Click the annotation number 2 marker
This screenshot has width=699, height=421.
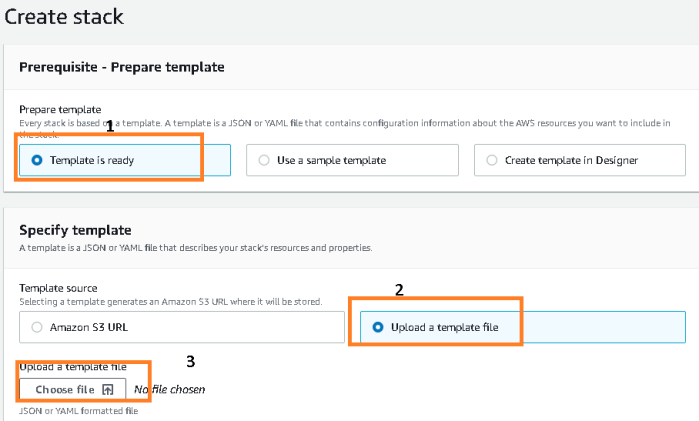[399, 291]
